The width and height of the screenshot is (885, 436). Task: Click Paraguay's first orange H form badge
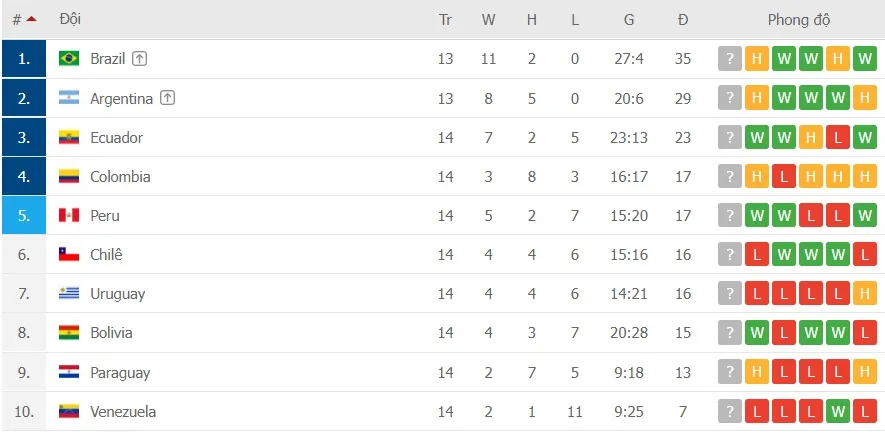pyautogui.click(x=757, y=372)
